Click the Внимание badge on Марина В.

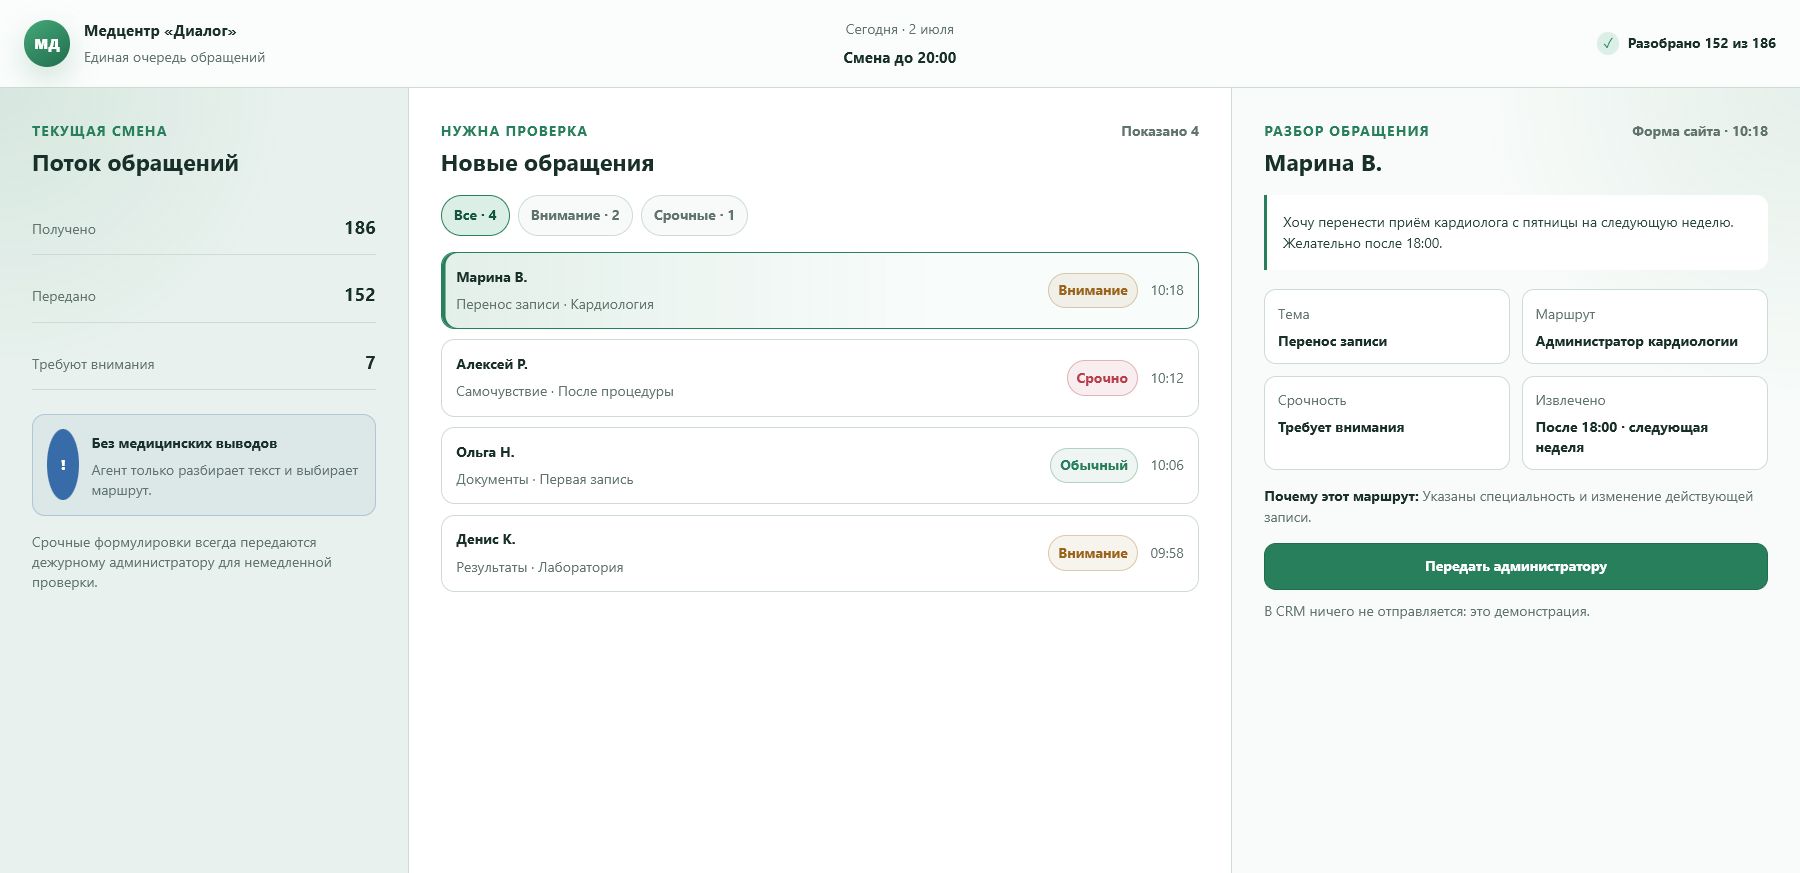point(1093,290)
